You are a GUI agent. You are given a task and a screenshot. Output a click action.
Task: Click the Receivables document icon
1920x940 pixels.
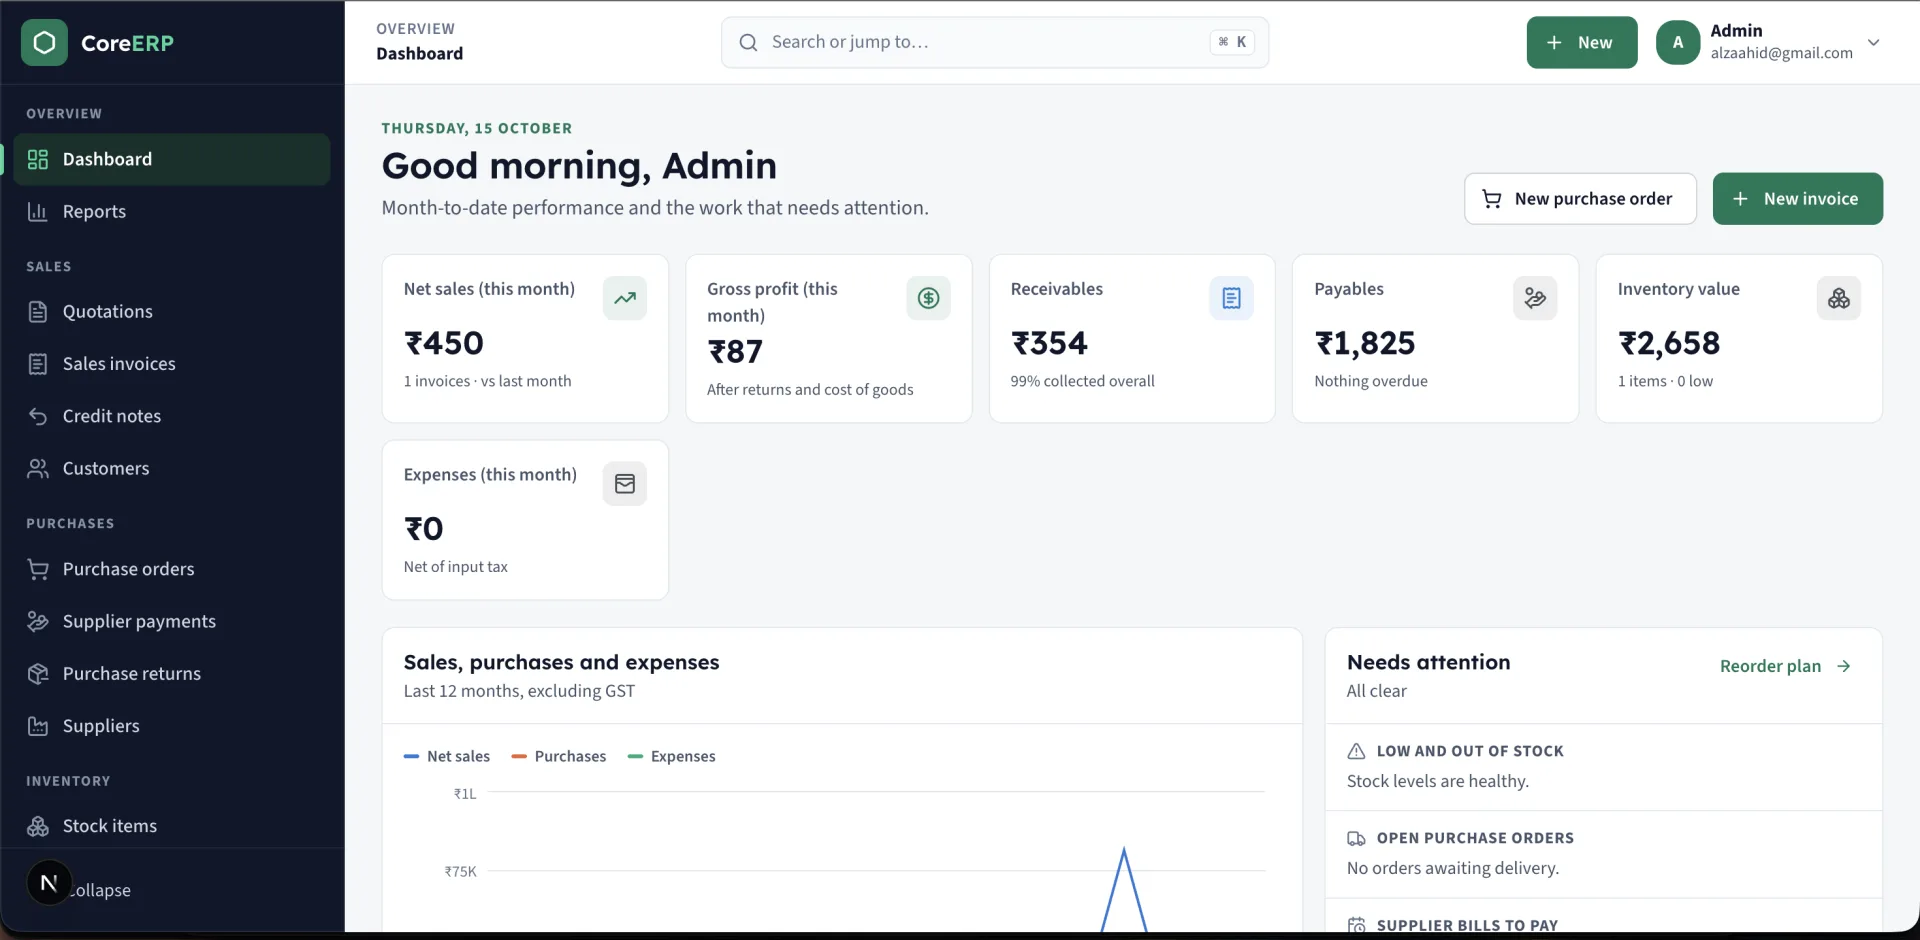[x=1231, y=298]
